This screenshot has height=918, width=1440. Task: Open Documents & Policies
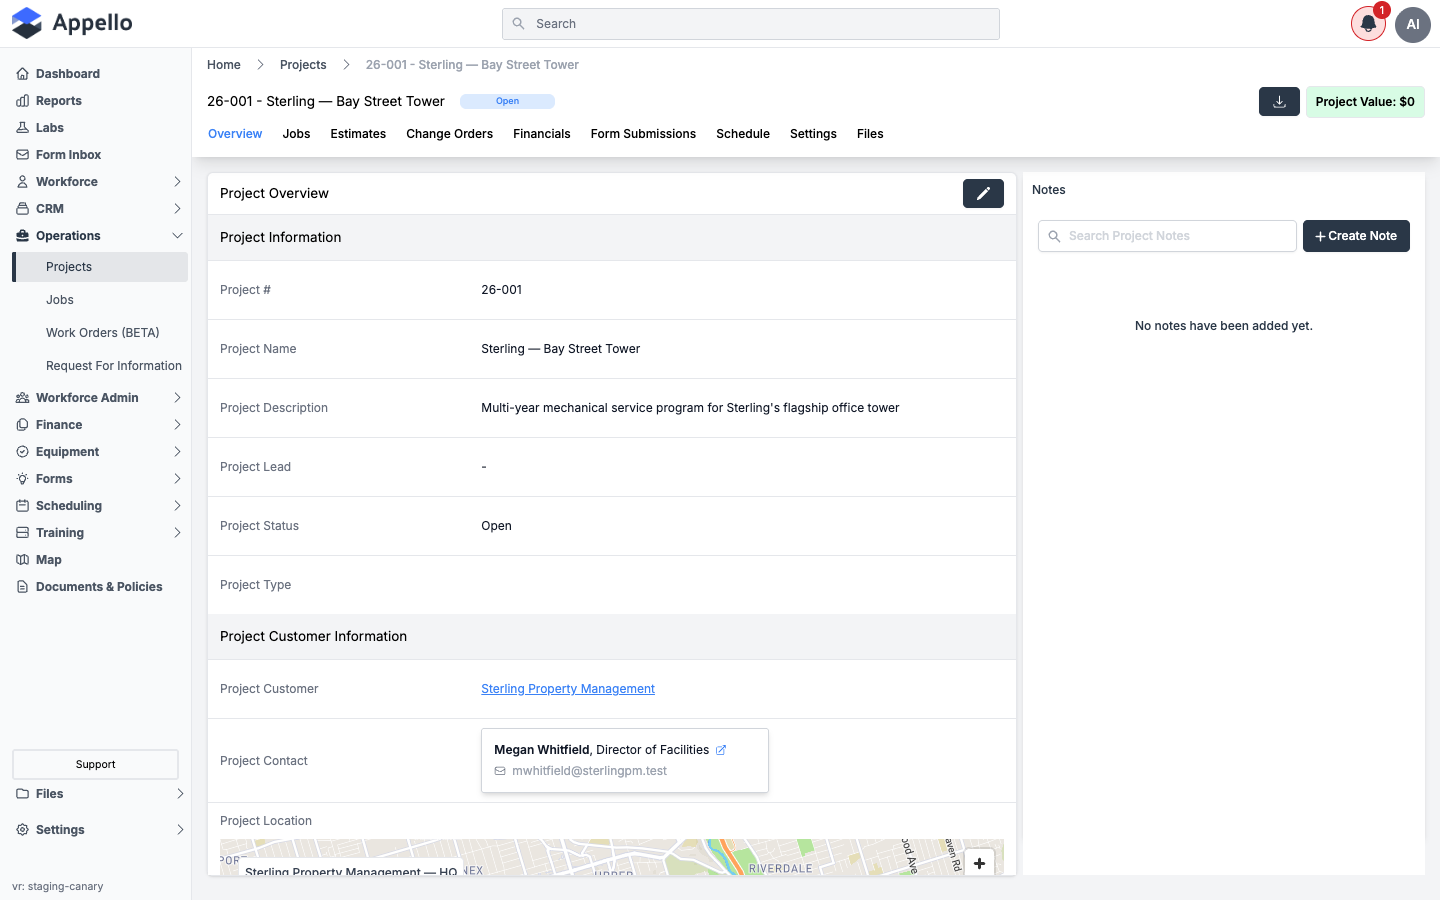pyautogui.click(x=100, y=587)
